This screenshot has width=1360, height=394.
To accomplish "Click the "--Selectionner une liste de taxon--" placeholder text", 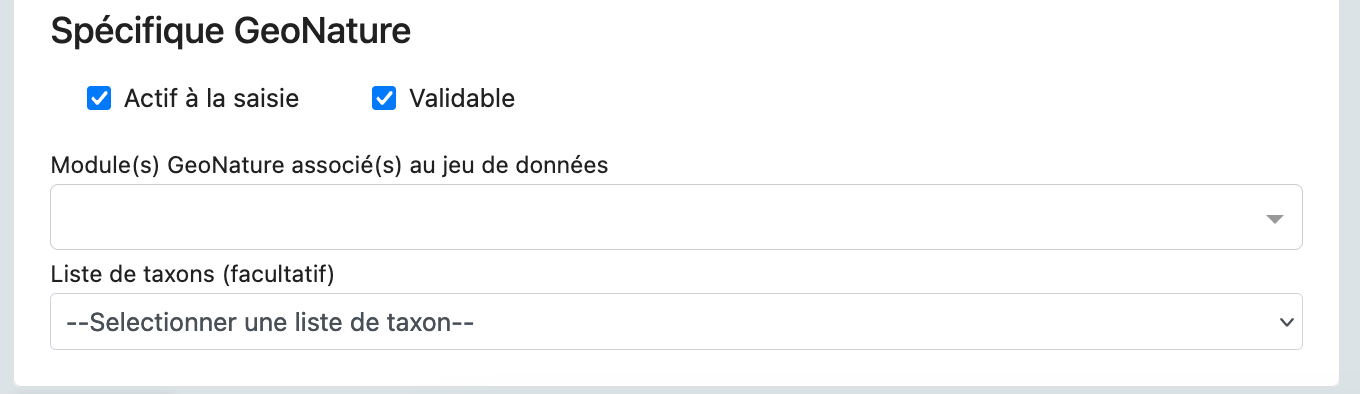I will (x=269, y=322).
